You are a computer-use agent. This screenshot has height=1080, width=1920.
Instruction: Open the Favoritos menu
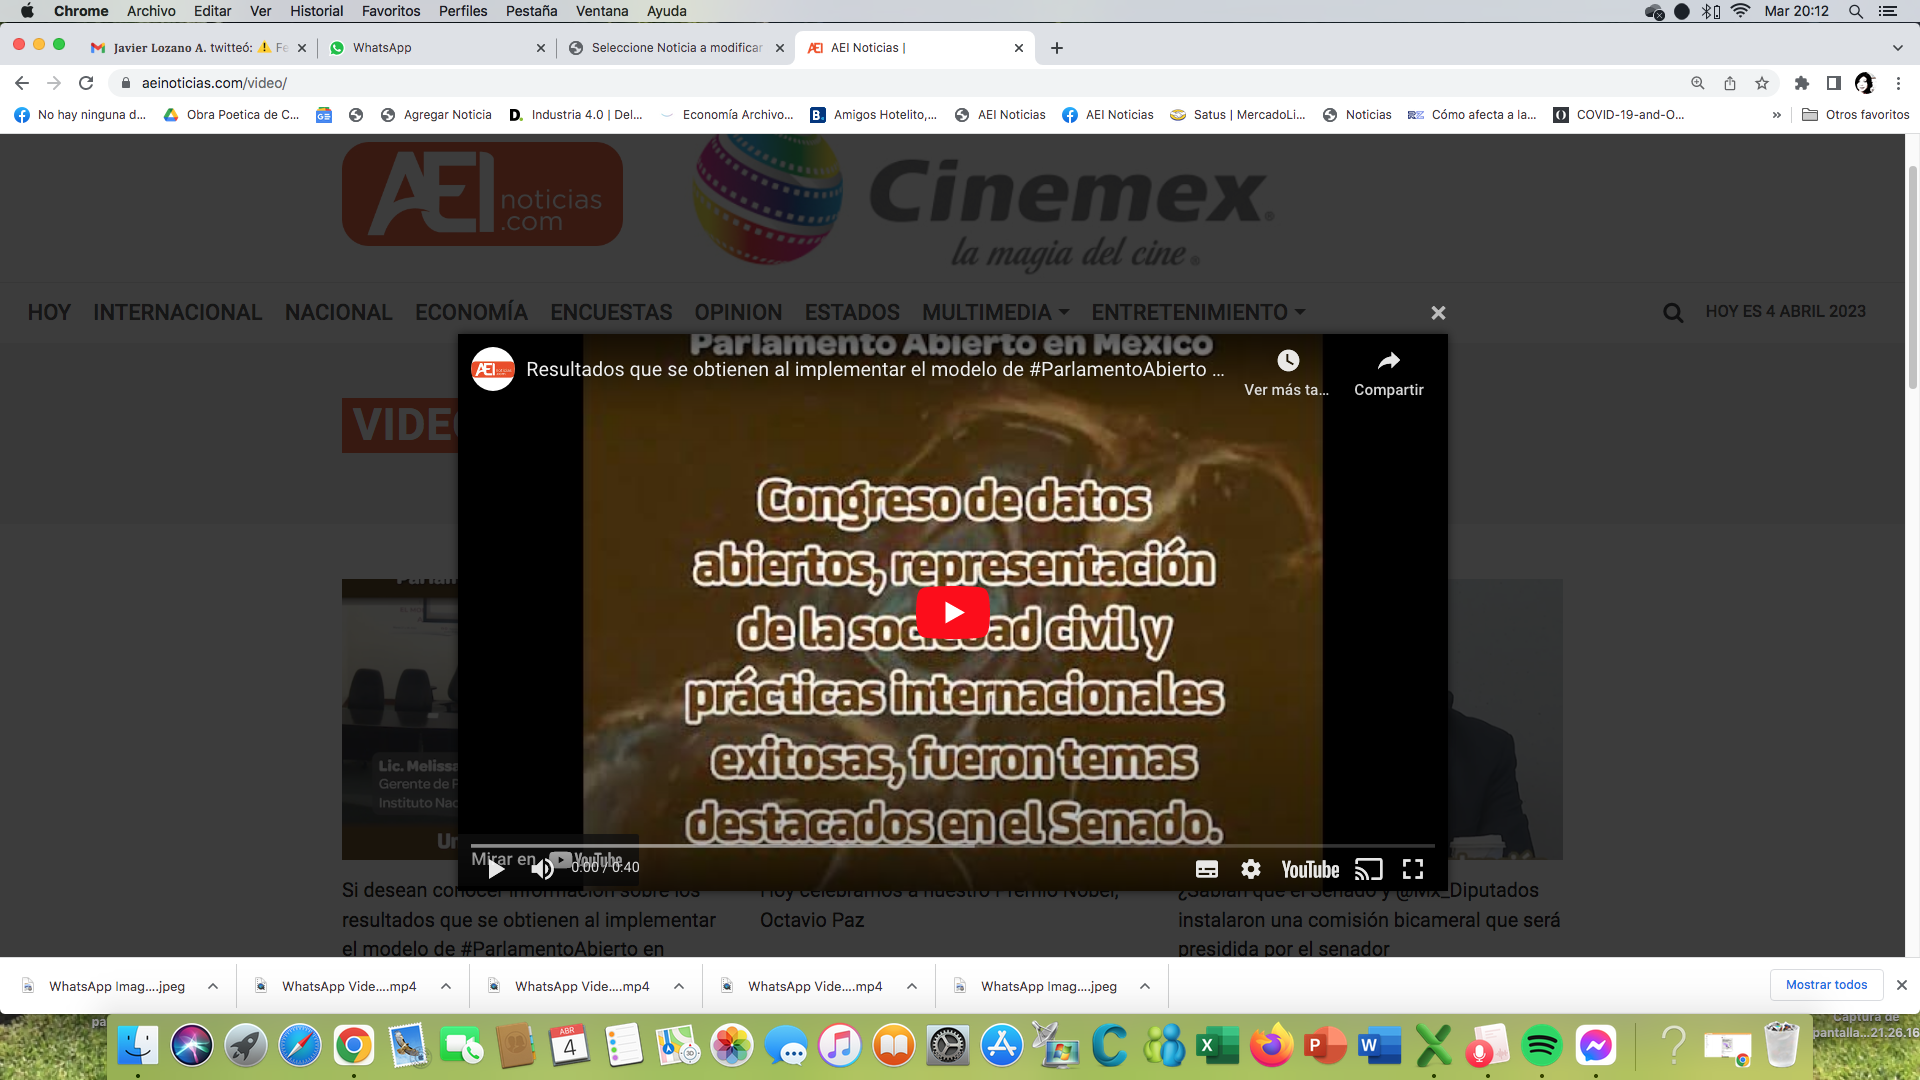pos(391,11)
